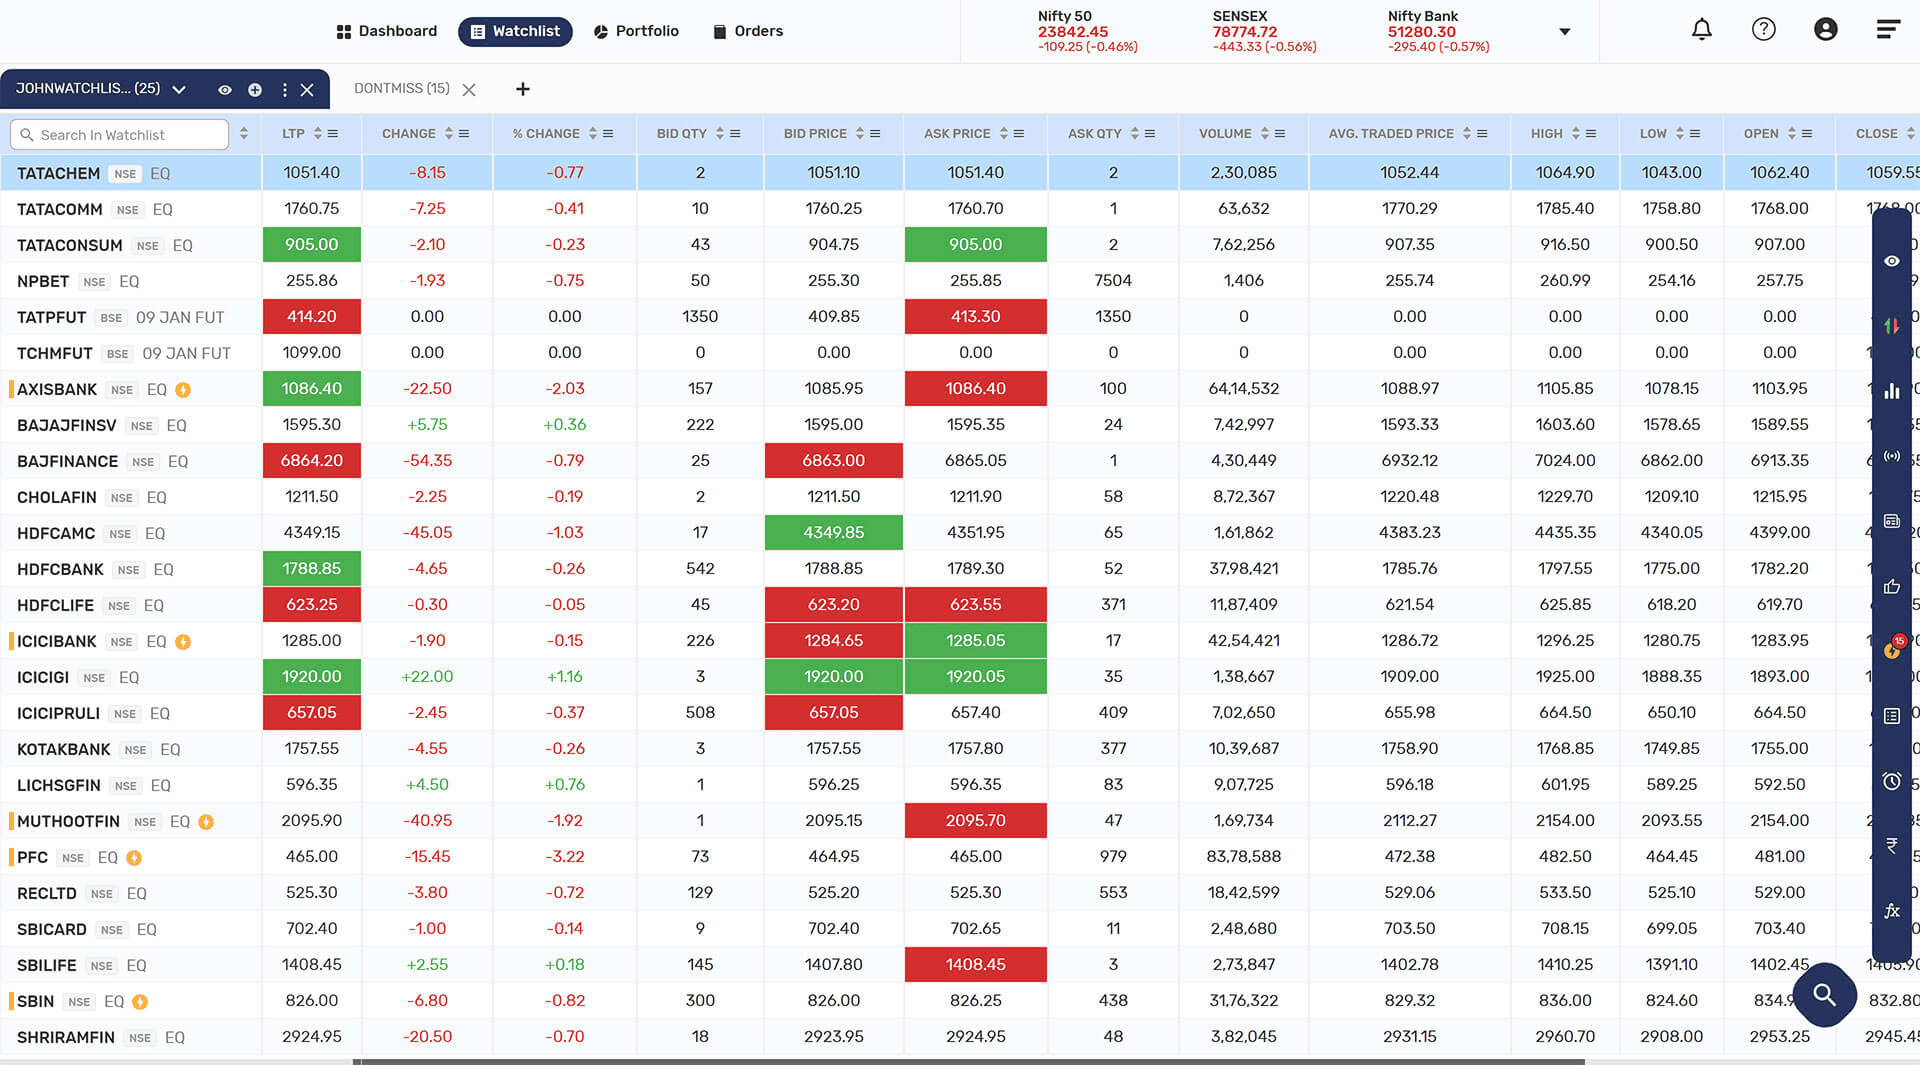Open the Portfolio tab
The width and height of the screenshot is (1920, 1065).
636,31
